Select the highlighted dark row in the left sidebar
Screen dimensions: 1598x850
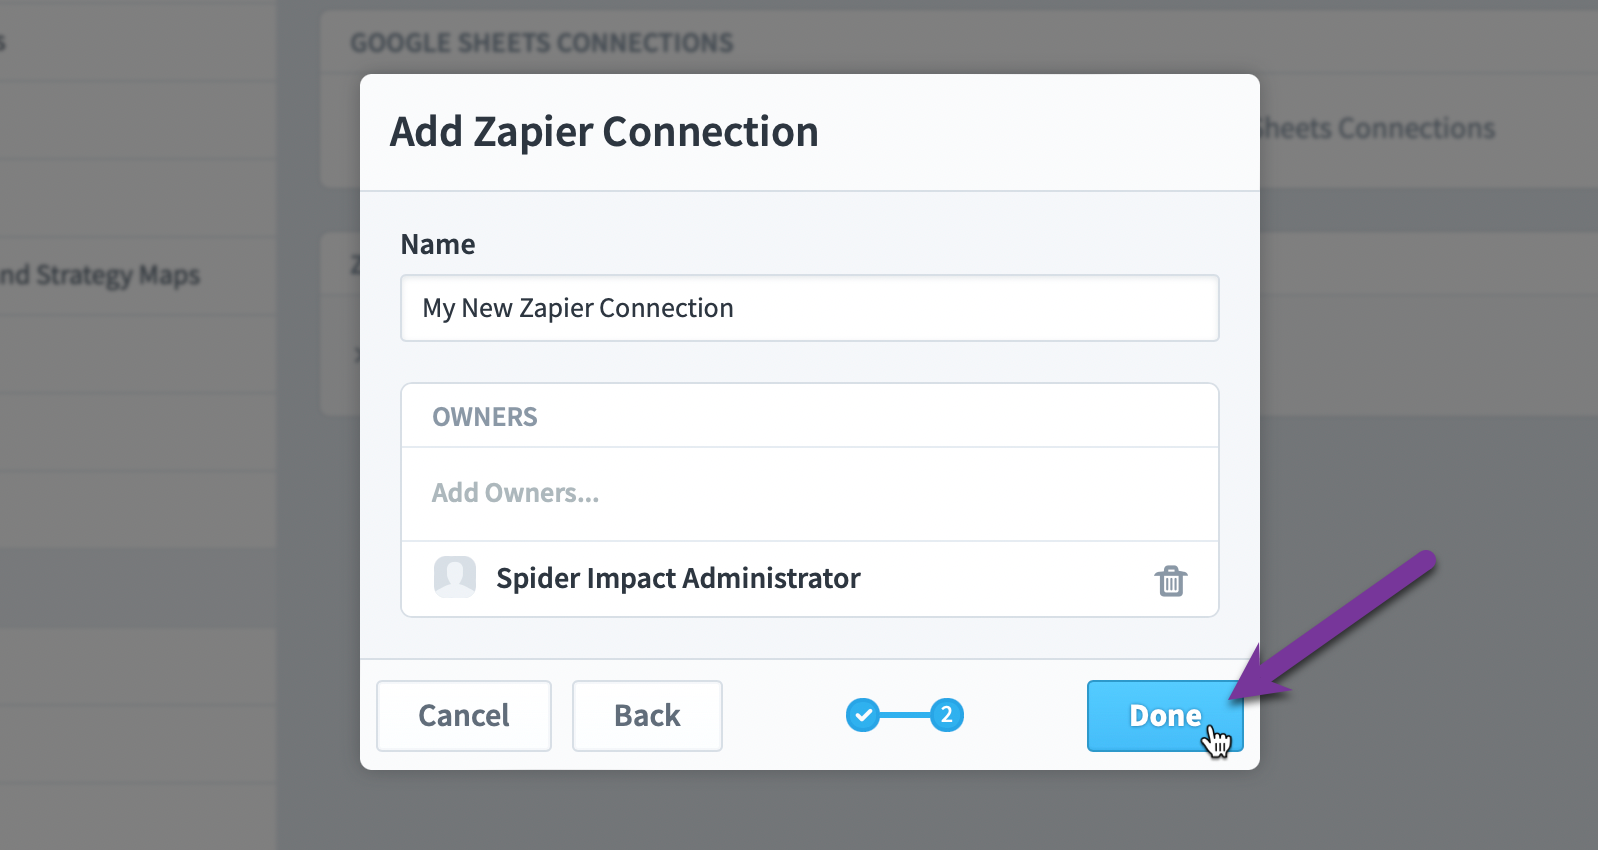pos(138,587)
